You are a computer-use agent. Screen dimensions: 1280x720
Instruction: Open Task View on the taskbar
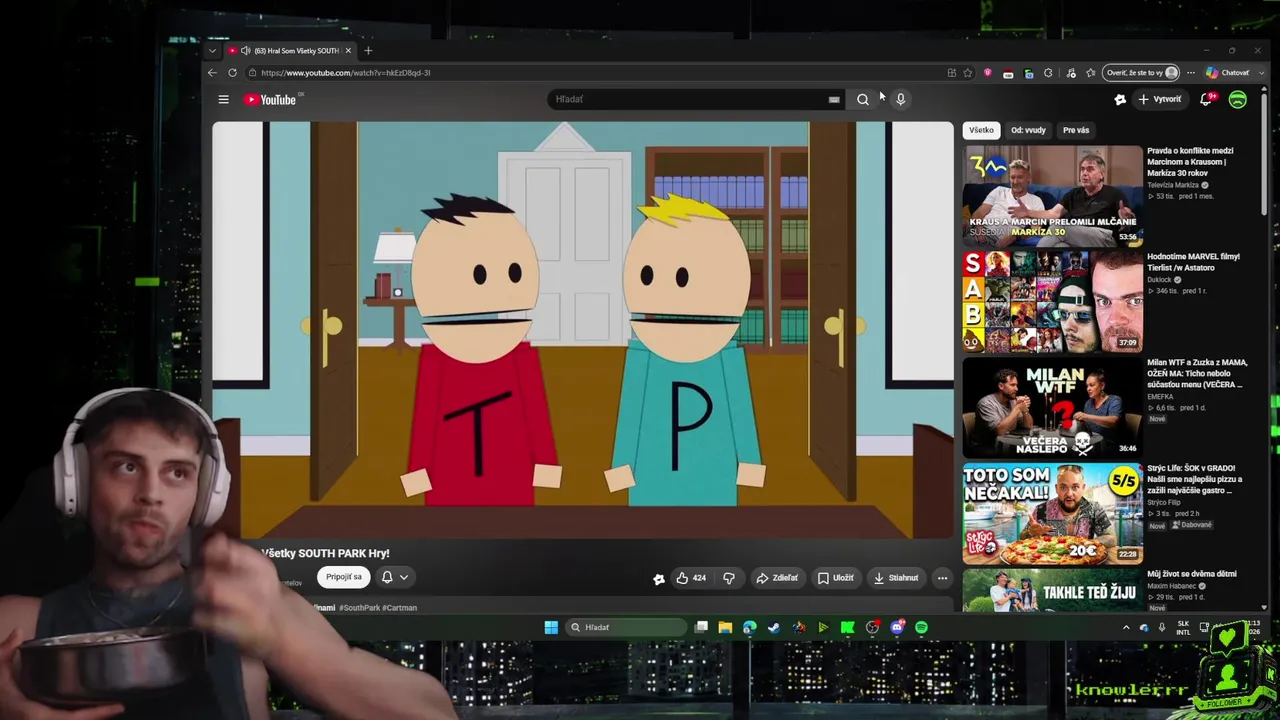(x=701, y=627)
